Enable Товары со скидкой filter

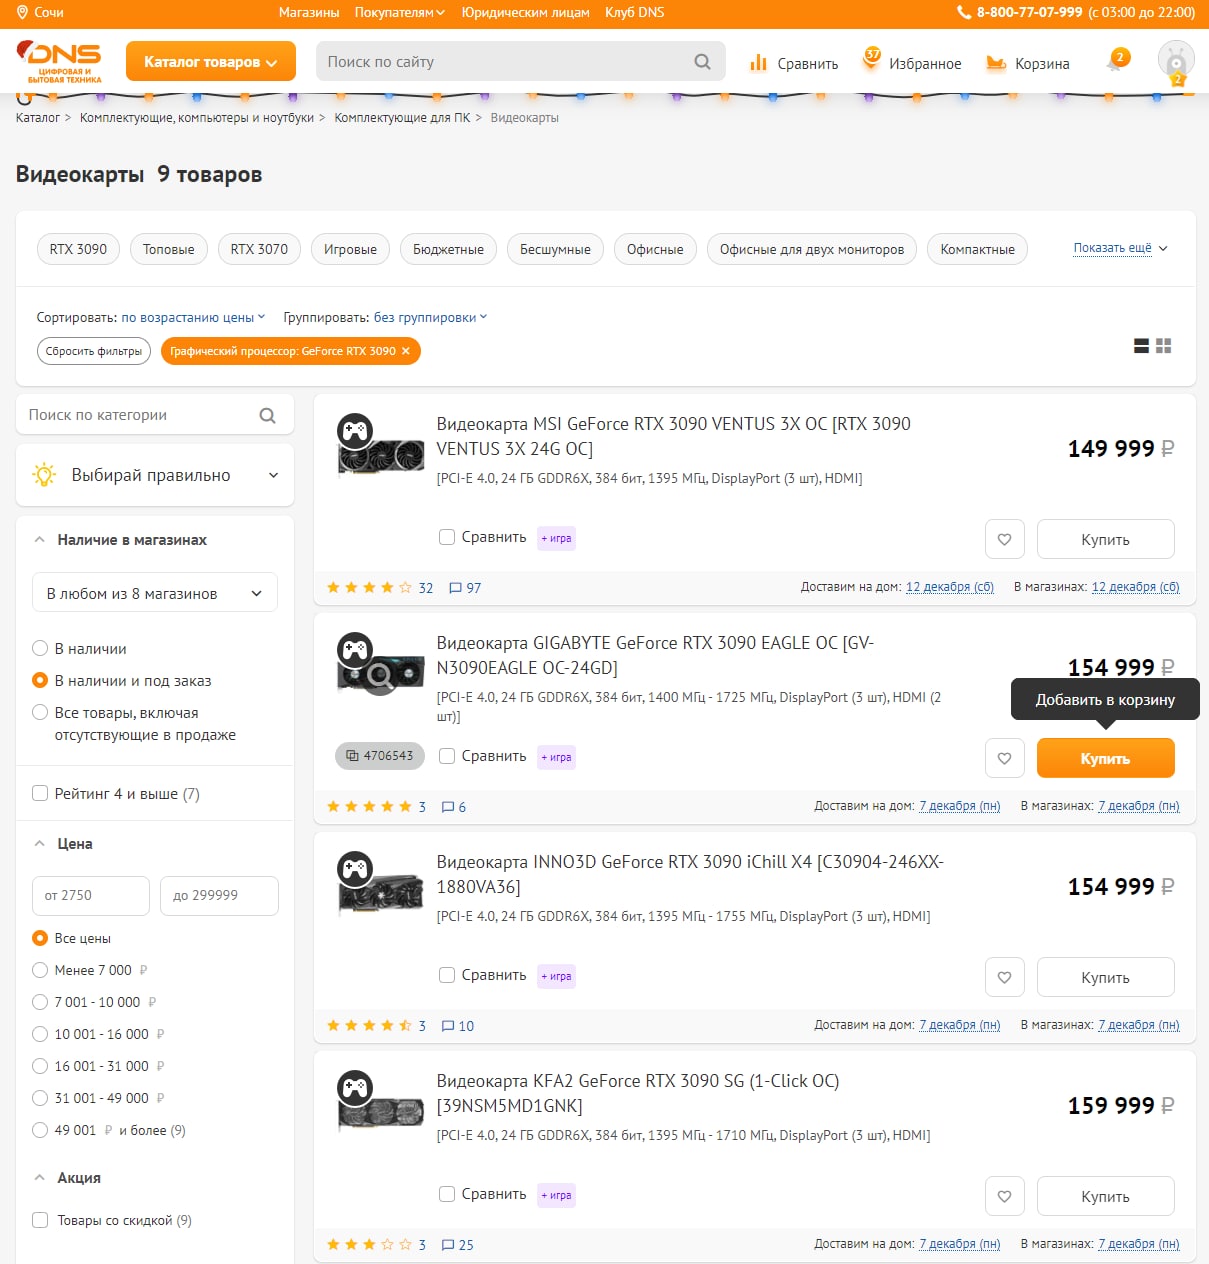pos(40,1220)
